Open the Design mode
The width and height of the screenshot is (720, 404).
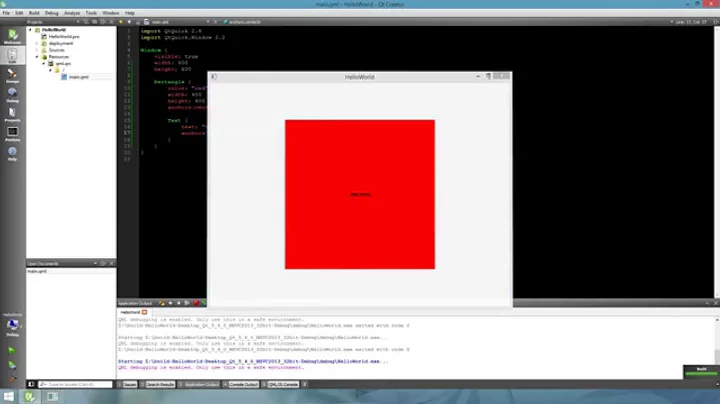click(x=12, y=75)
